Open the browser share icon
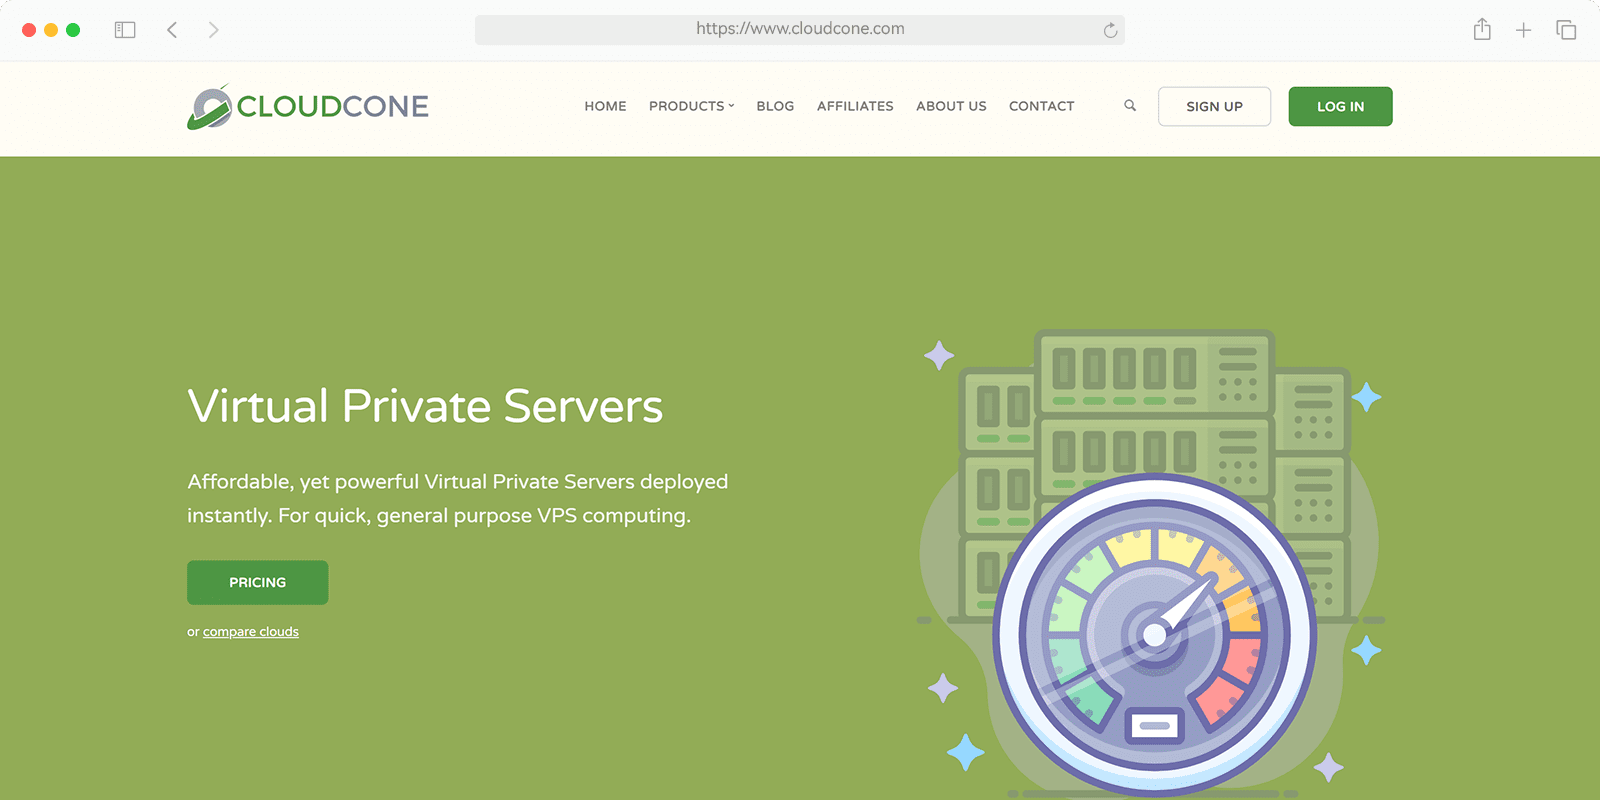Screen dimensions: 1600x800 [x=1482, y=30]
